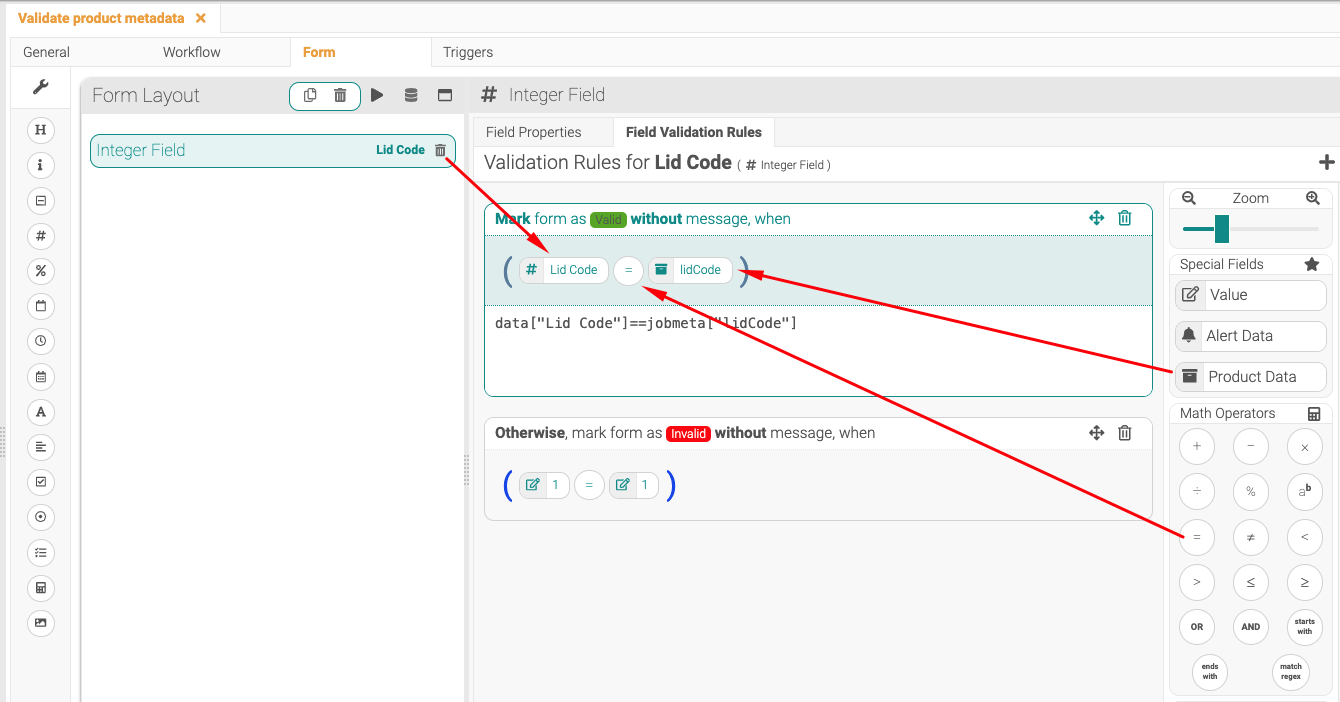Insert the multiply operator
This screenshot has width=1340, height=702.
1305,447
